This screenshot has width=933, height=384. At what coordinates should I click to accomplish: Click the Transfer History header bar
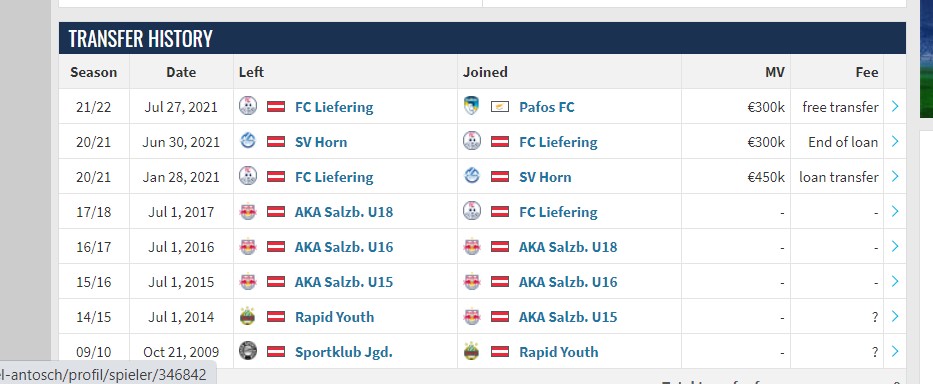tap(482, 38)
